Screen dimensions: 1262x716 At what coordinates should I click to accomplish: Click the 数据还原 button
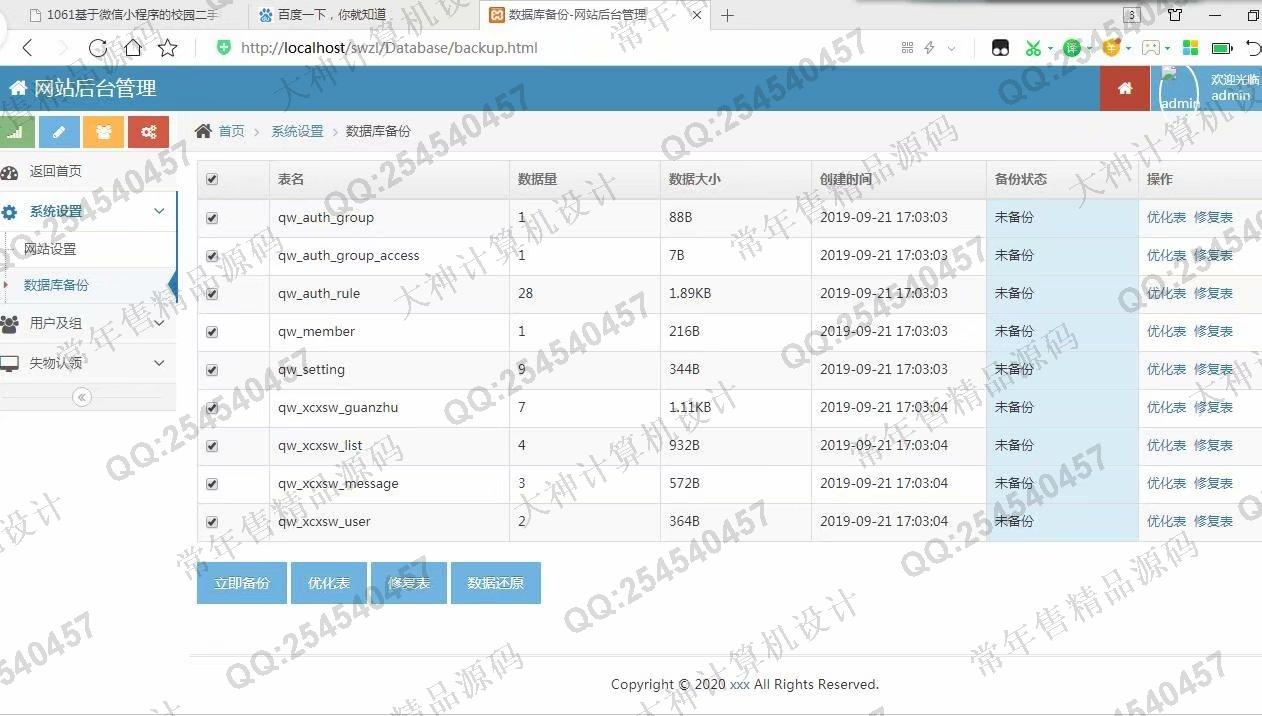pos(496,583)
